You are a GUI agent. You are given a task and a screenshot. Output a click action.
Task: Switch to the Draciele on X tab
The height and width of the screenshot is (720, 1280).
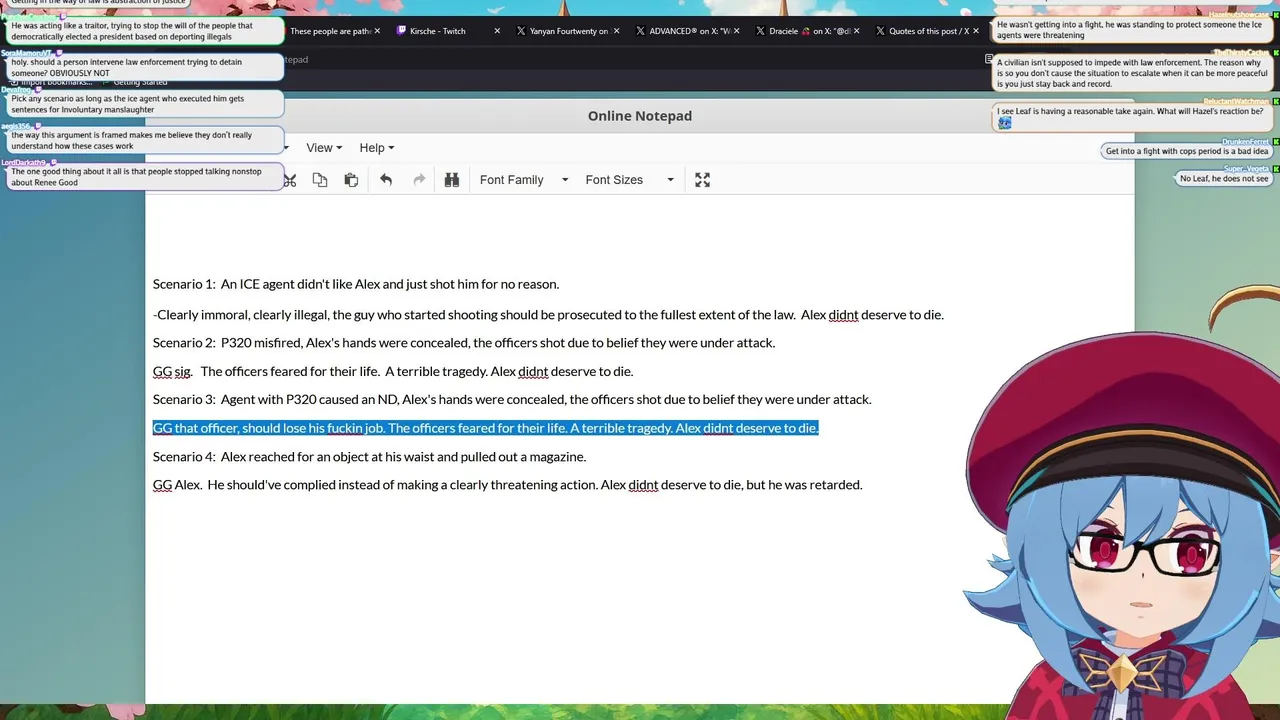(806, 31)
